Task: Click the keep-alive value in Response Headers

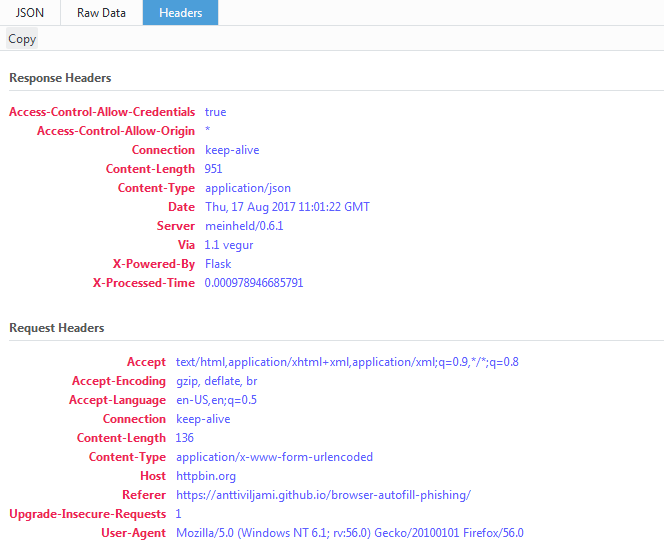Action: (x=232, y=150)
